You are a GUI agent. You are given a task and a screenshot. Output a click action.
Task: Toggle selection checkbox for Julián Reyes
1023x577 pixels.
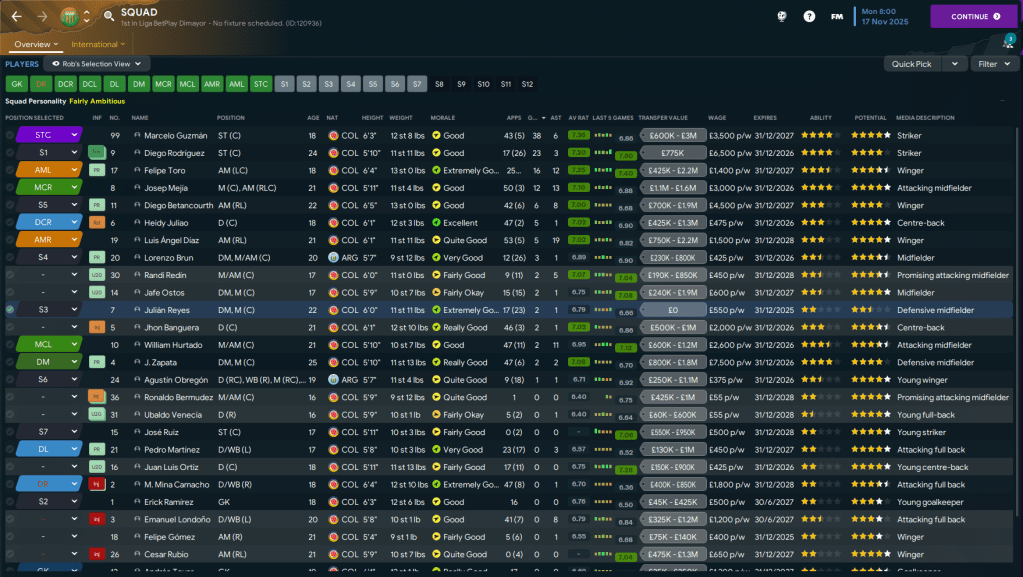point(10,310)
